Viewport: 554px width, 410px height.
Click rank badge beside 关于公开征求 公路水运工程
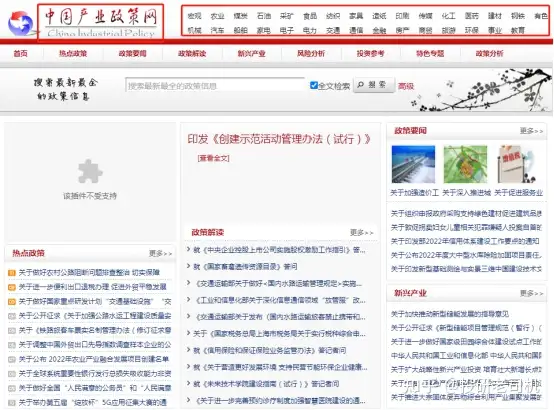click(x=12, y=316)
